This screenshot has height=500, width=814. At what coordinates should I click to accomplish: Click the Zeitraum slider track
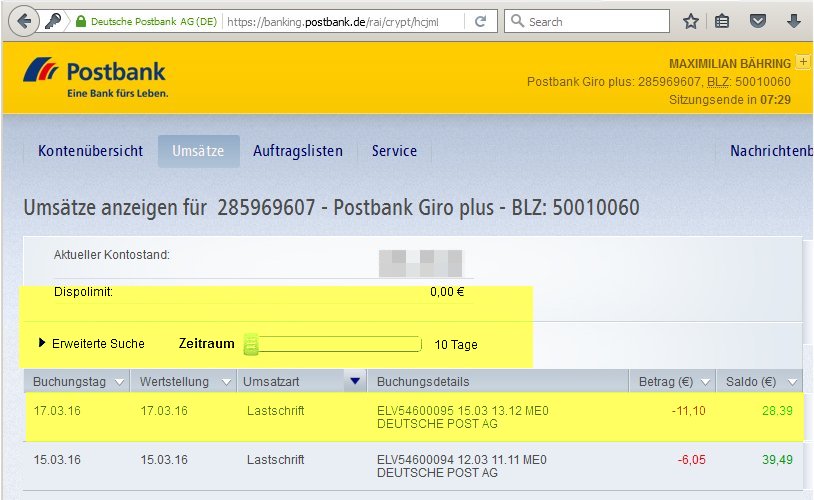click(339, 344)
